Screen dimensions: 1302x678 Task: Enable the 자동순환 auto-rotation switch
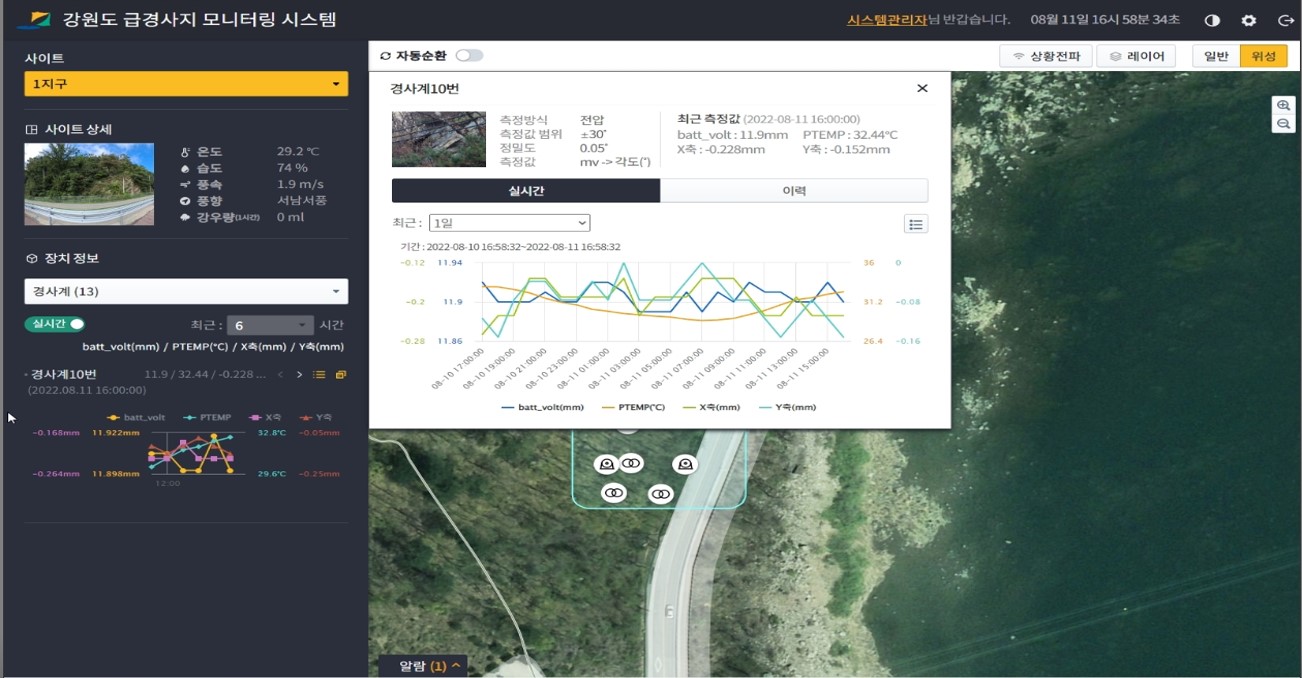coord(468,56)
